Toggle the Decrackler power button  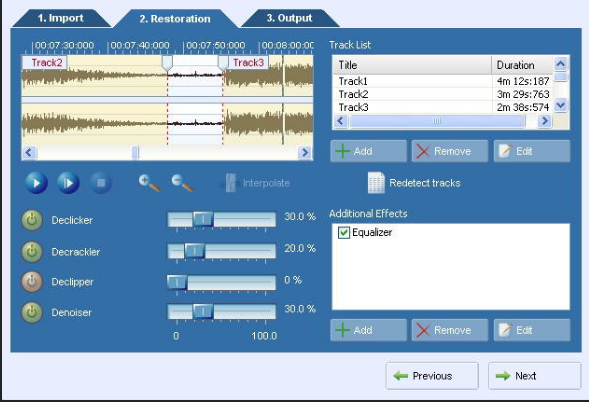[x=32, y=252]
